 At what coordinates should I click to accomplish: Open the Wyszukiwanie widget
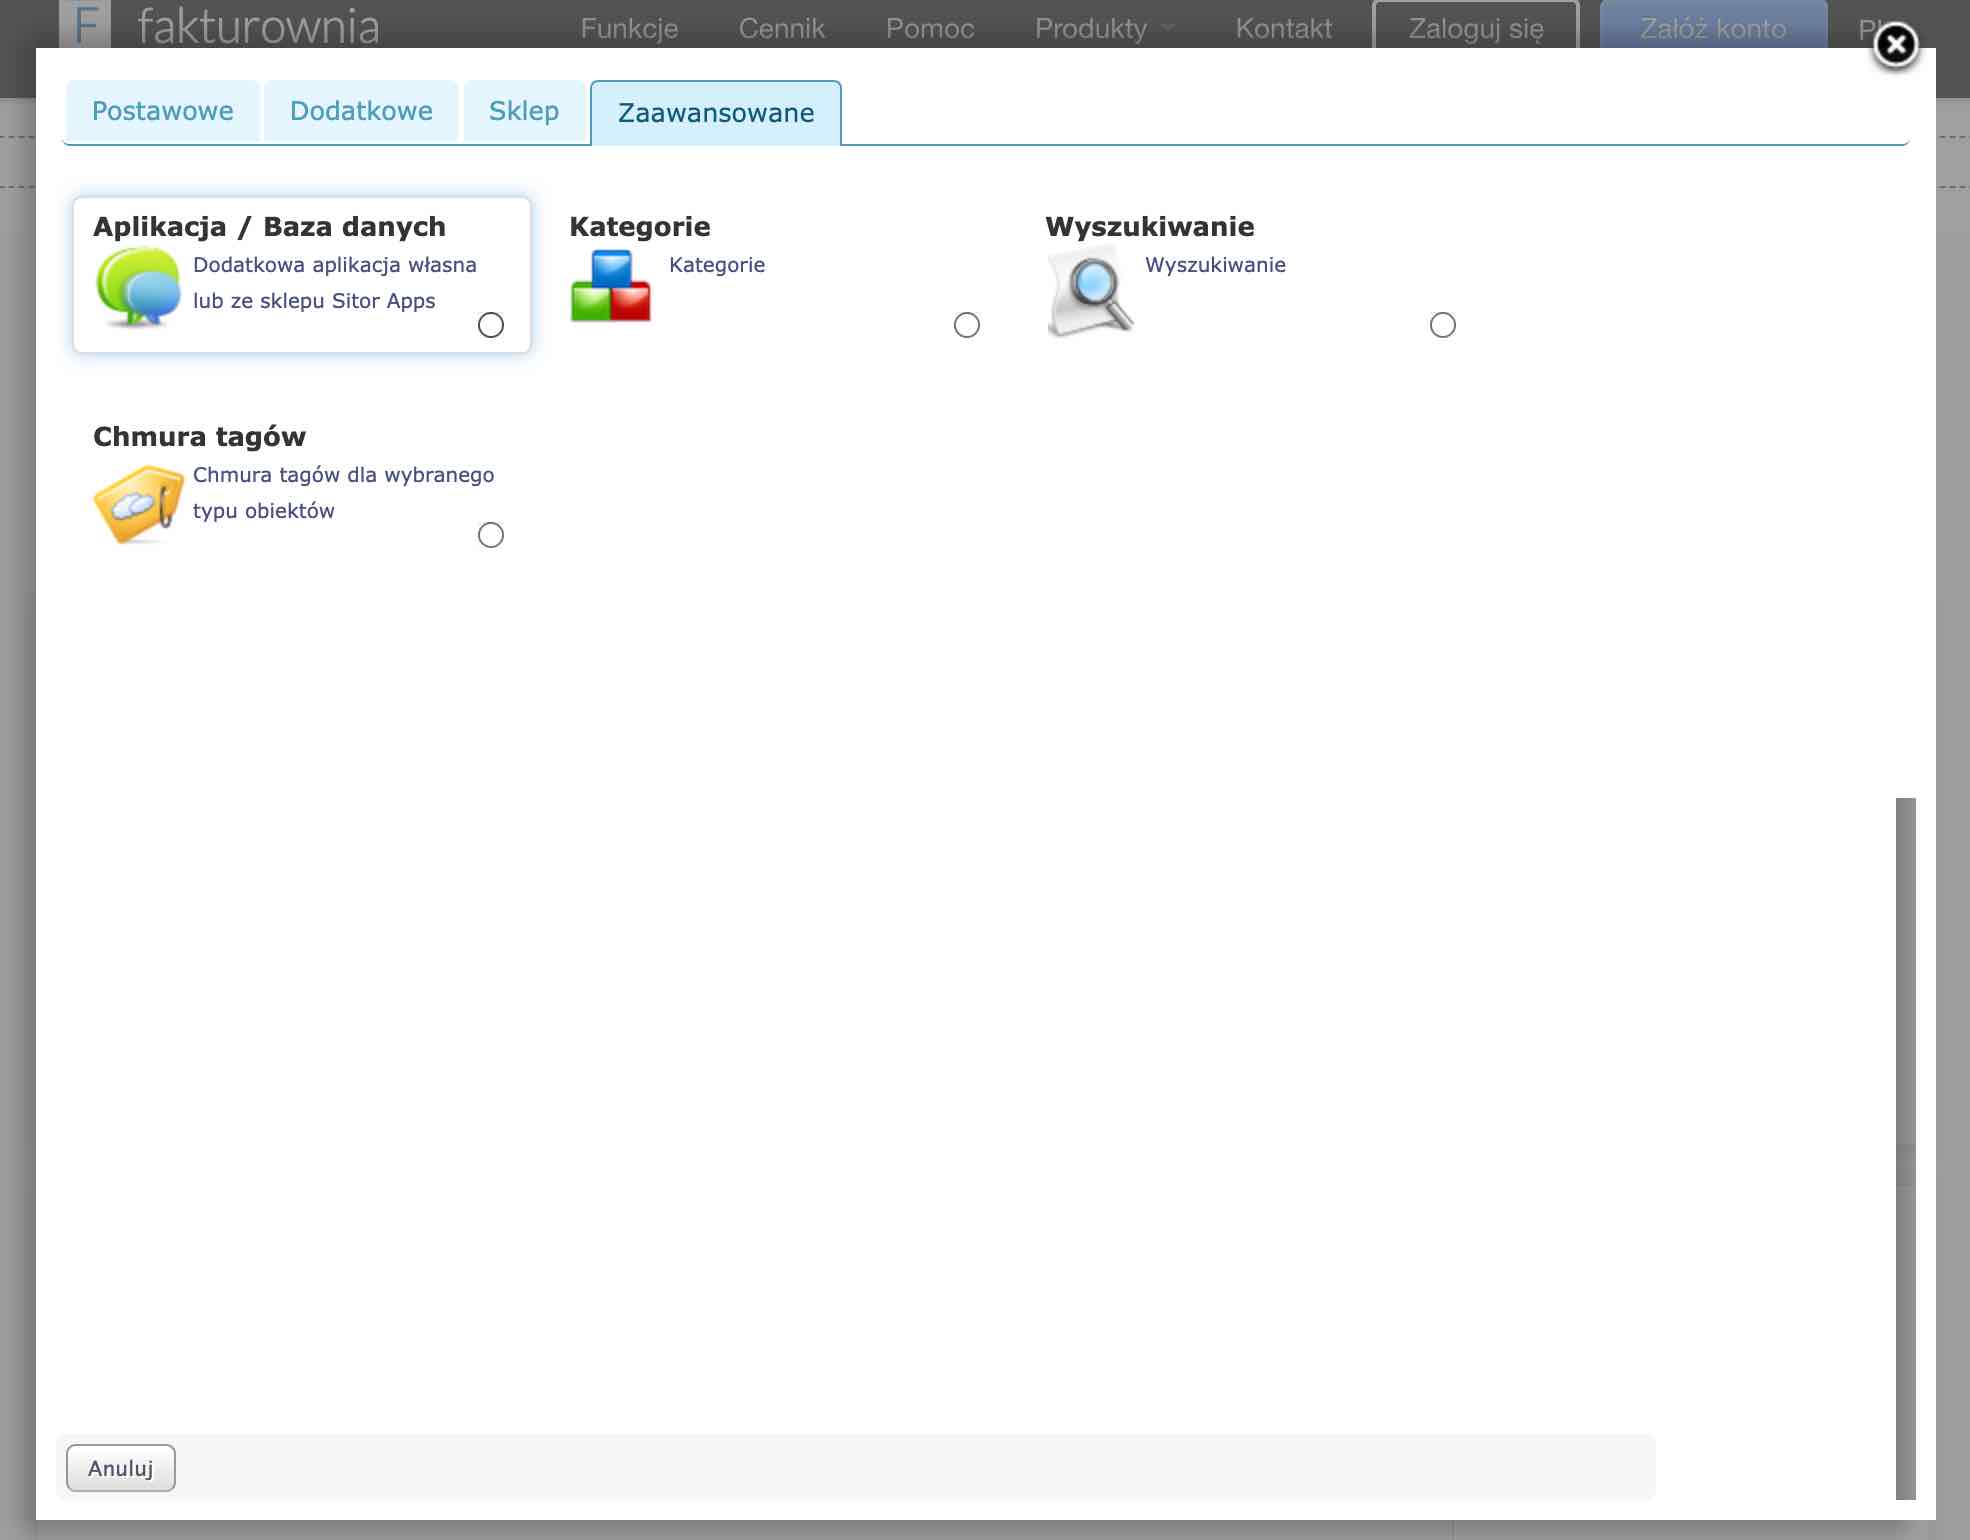pos(1215,265)
